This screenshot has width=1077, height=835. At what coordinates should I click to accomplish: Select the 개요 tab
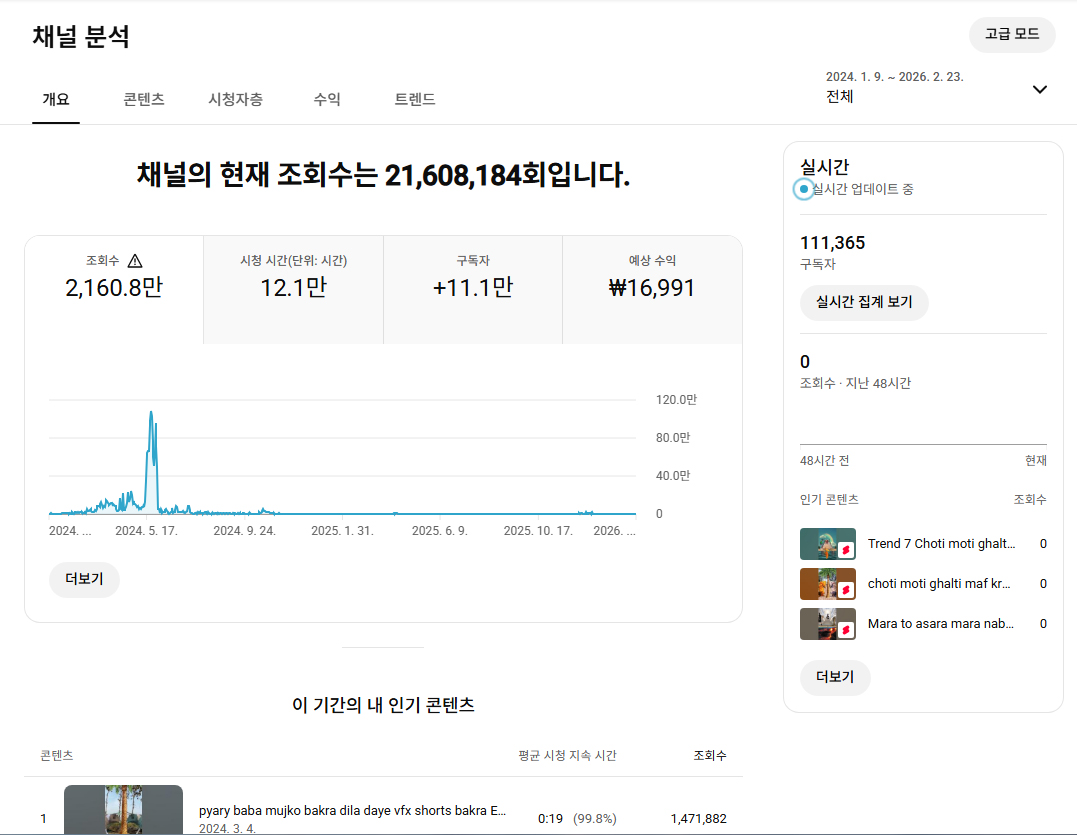click(x=56, y=99)
